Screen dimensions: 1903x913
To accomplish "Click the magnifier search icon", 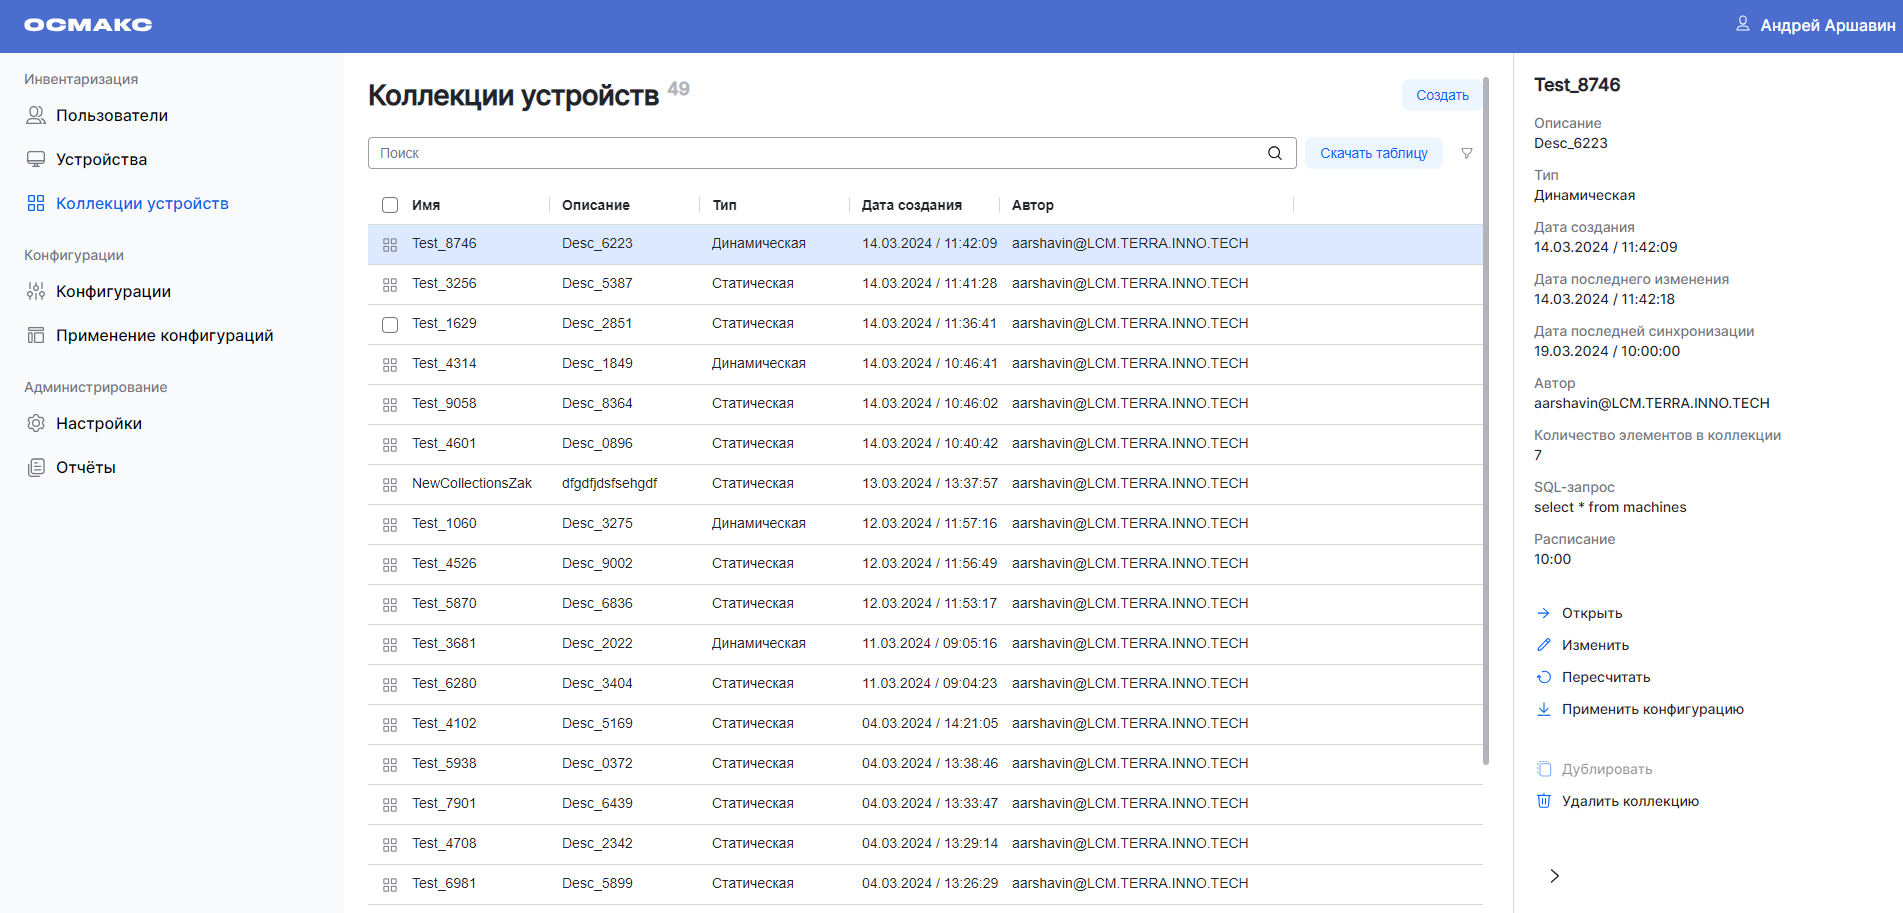I will point(1274,153).
